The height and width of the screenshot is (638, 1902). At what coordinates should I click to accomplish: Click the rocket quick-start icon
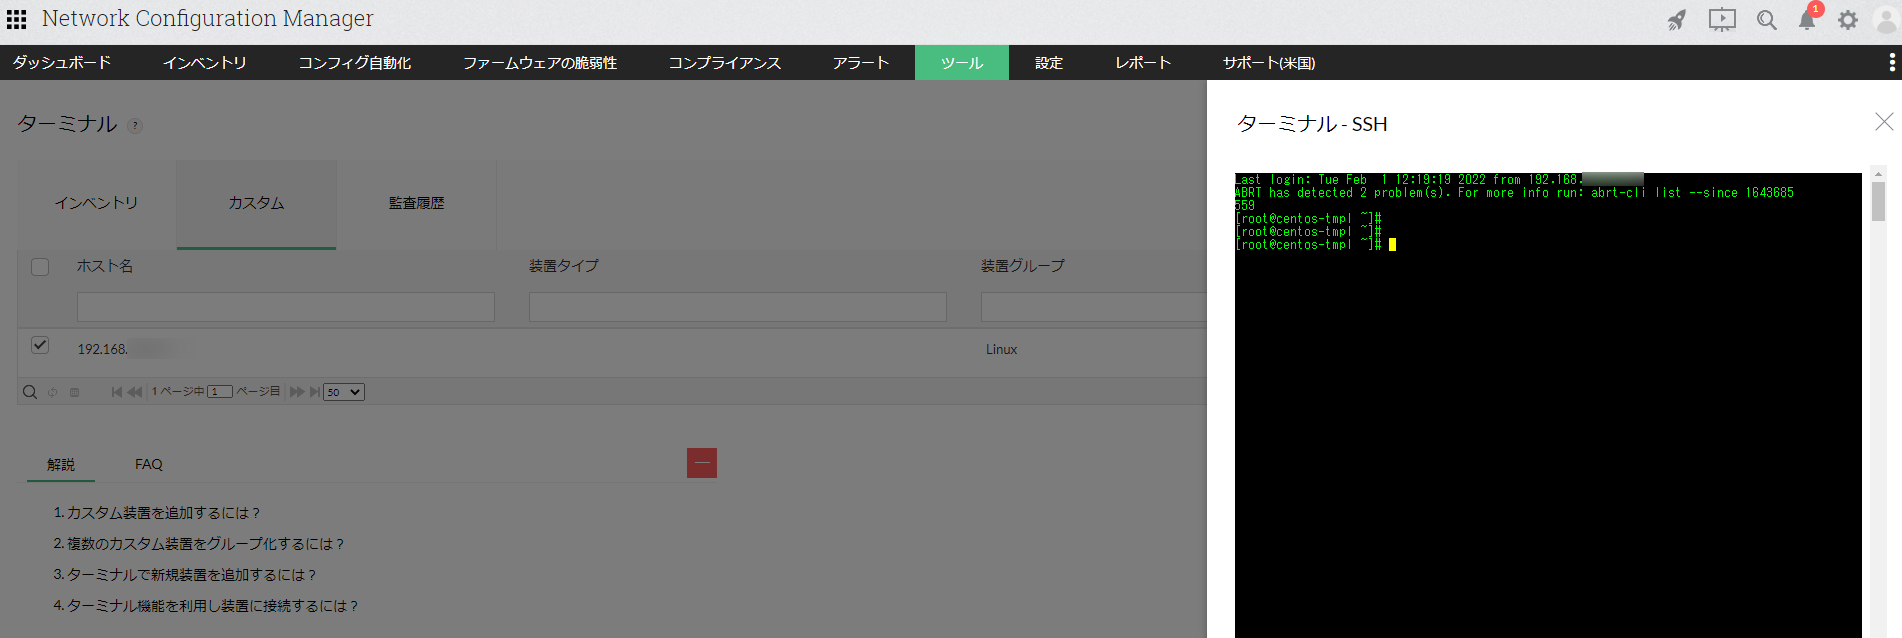[1677, 20]
